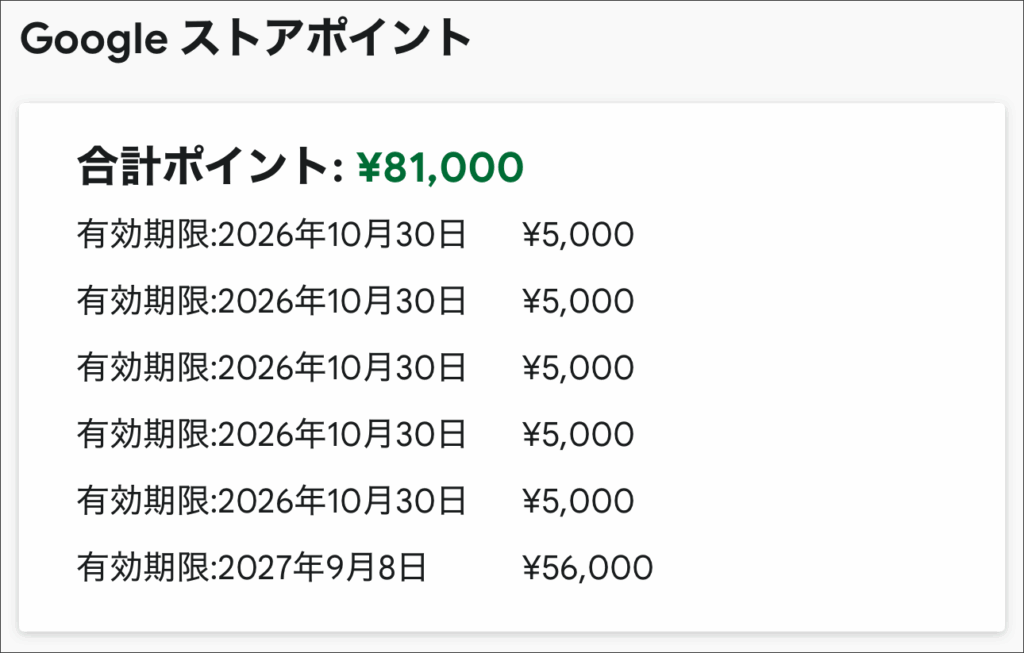Click the second row's ¥5,000 amount
The height and width of the screenshot is (653, 1024).
coord(578,301)
